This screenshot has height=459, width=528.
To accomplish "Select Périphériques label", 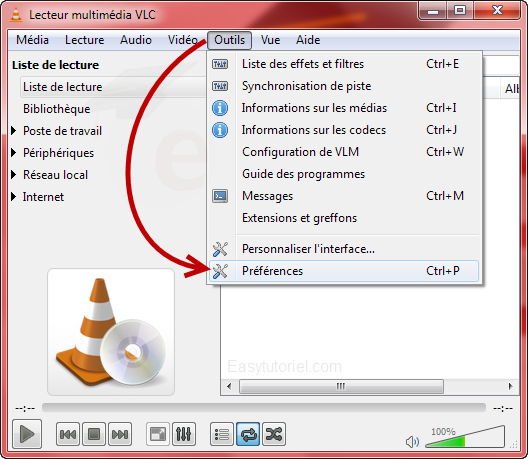I will tap(58, 153).
